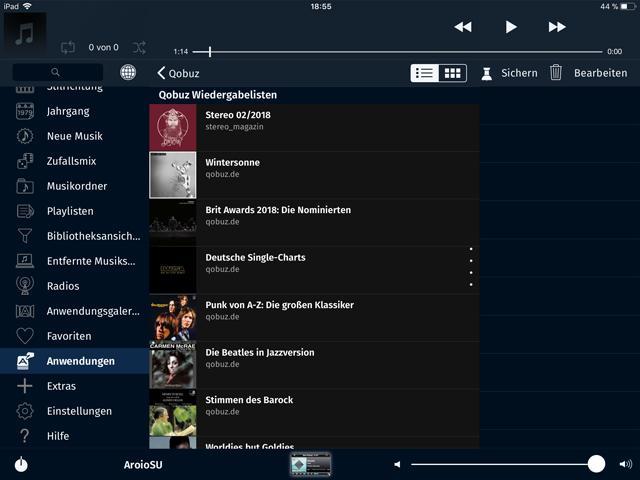This screenshot has height=480, width=640.
Task: Select the Jahrgang menu entry
Action: pyautogui.click(x=68, y=111)
